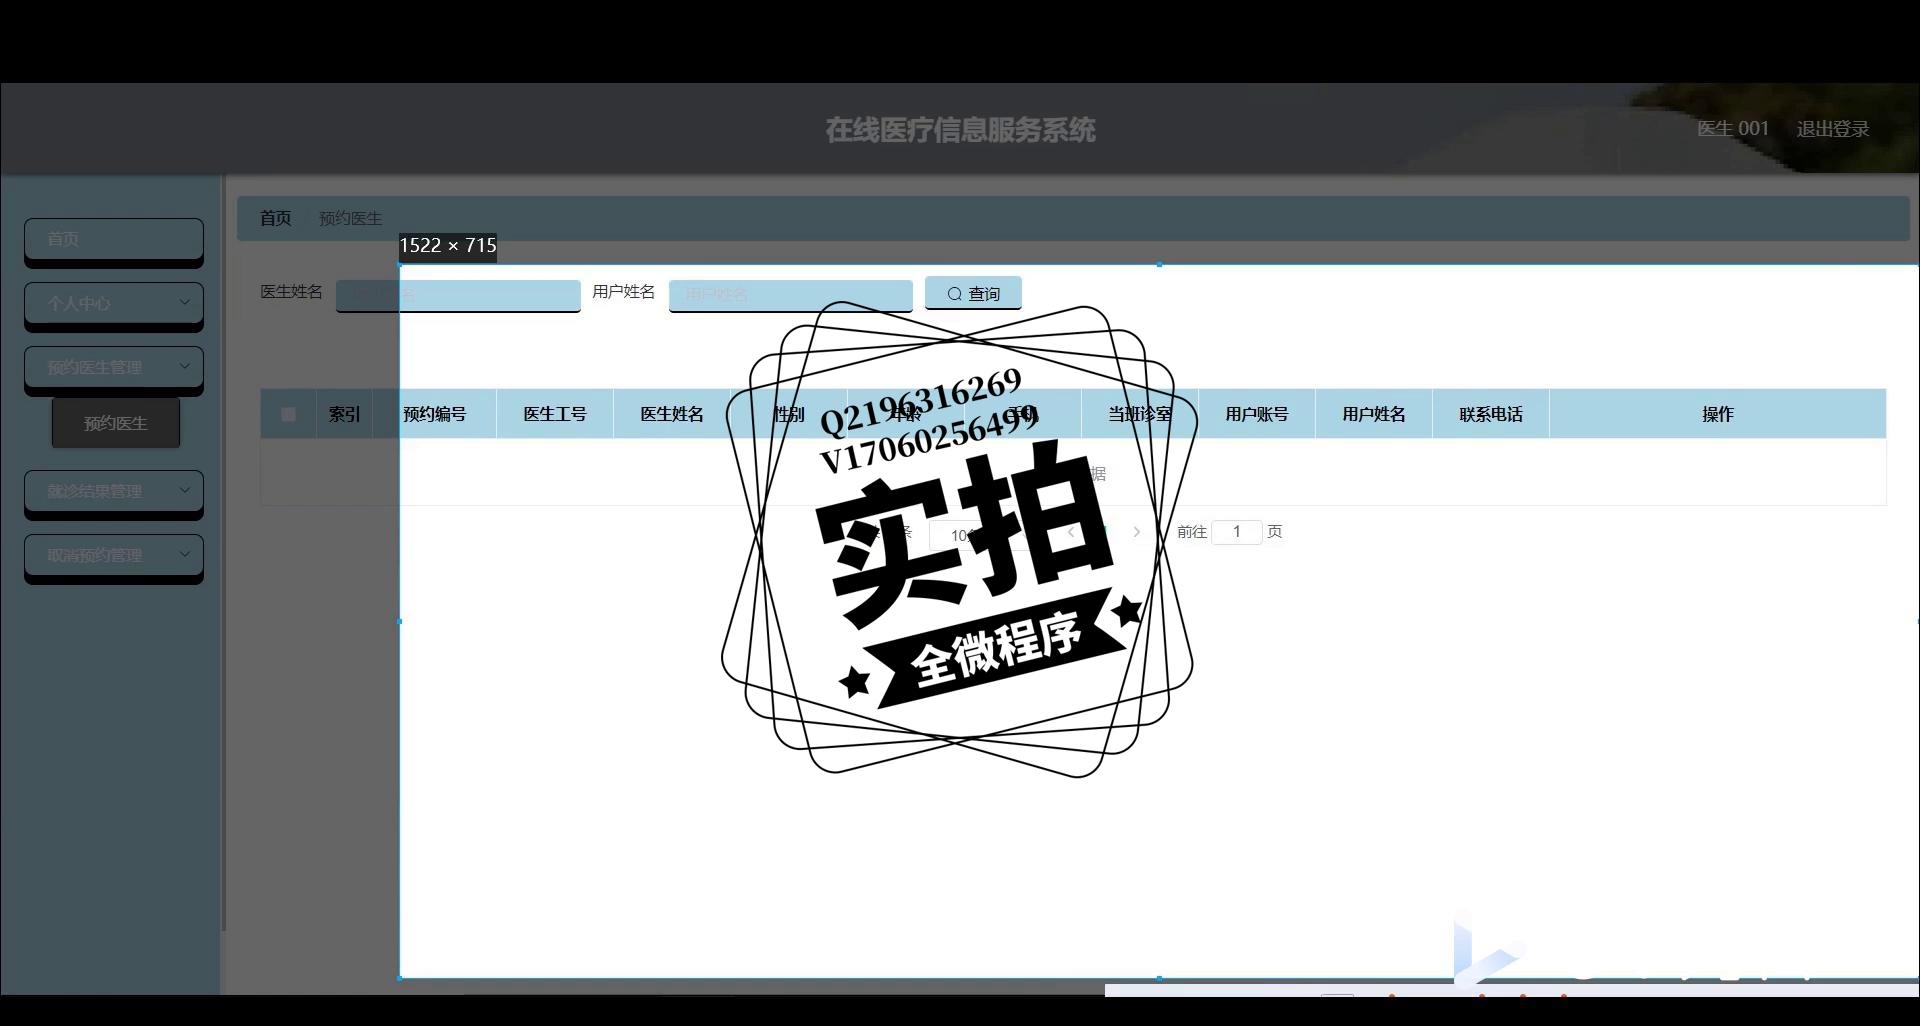Click 退出登录 to log out

[1833, 129]
